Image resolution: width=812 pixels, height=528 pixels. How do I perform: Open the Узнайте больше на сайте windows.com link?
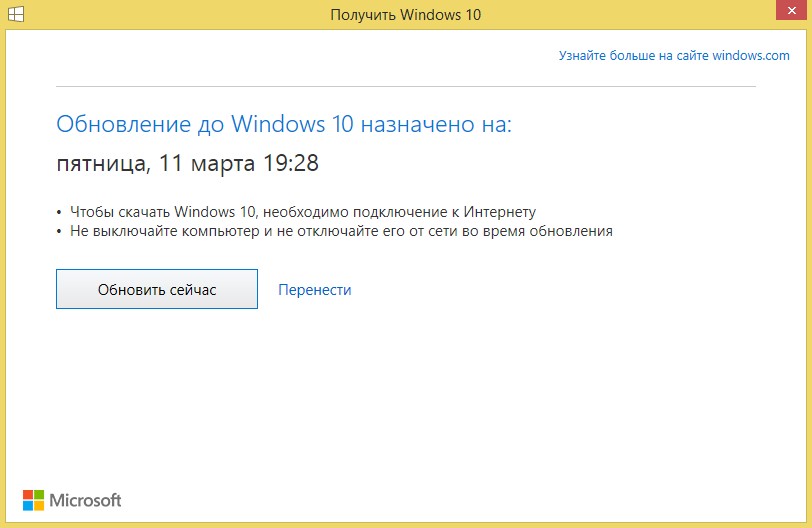673,56
